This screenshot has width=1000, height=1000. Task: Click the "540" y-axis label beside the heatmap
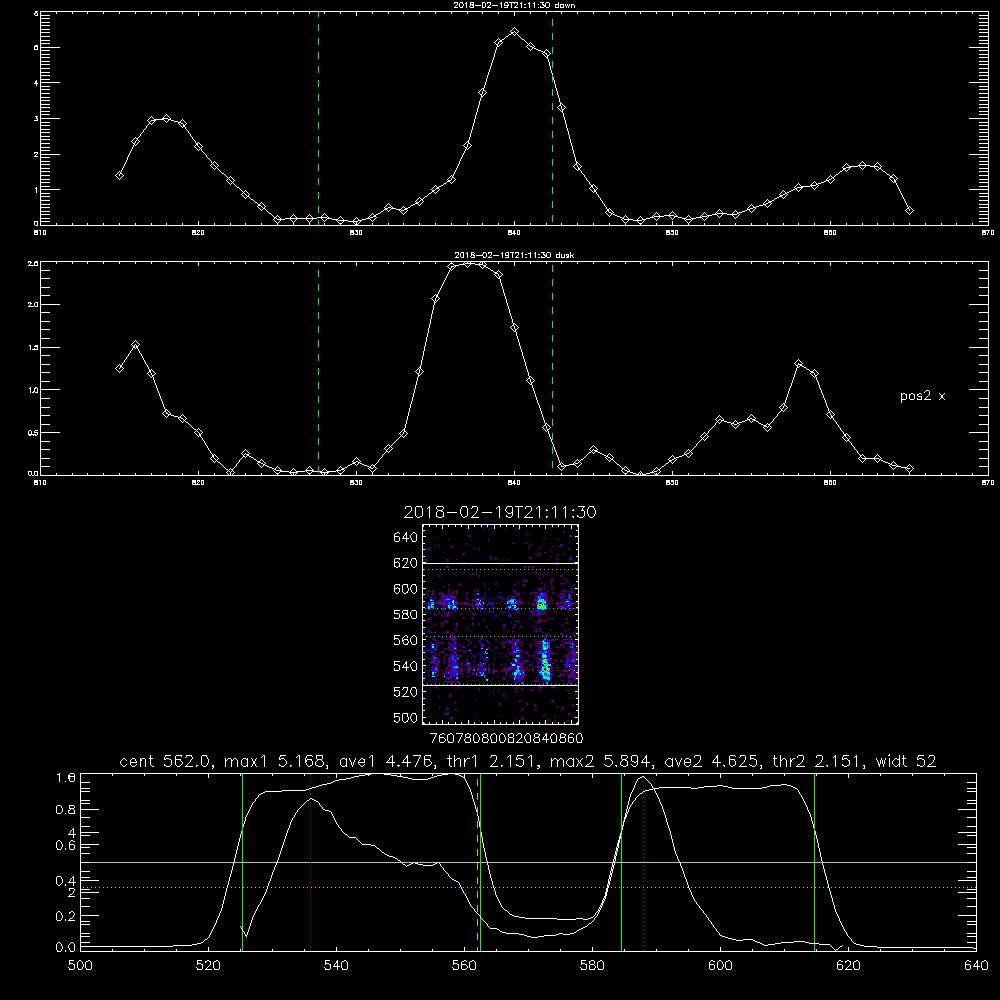(406, 666)
